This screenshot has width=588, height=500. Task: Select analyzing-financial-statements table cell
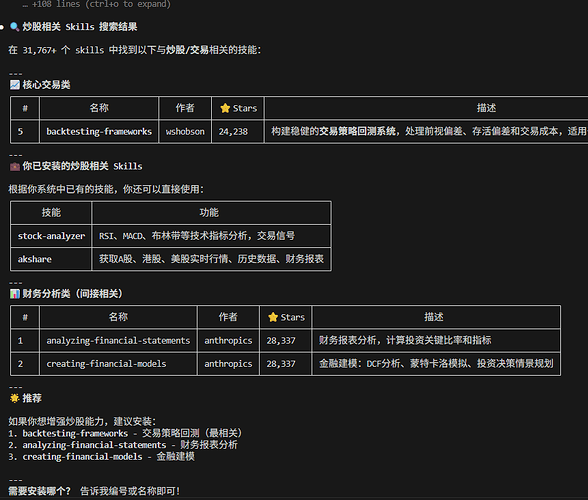point(118,341)
